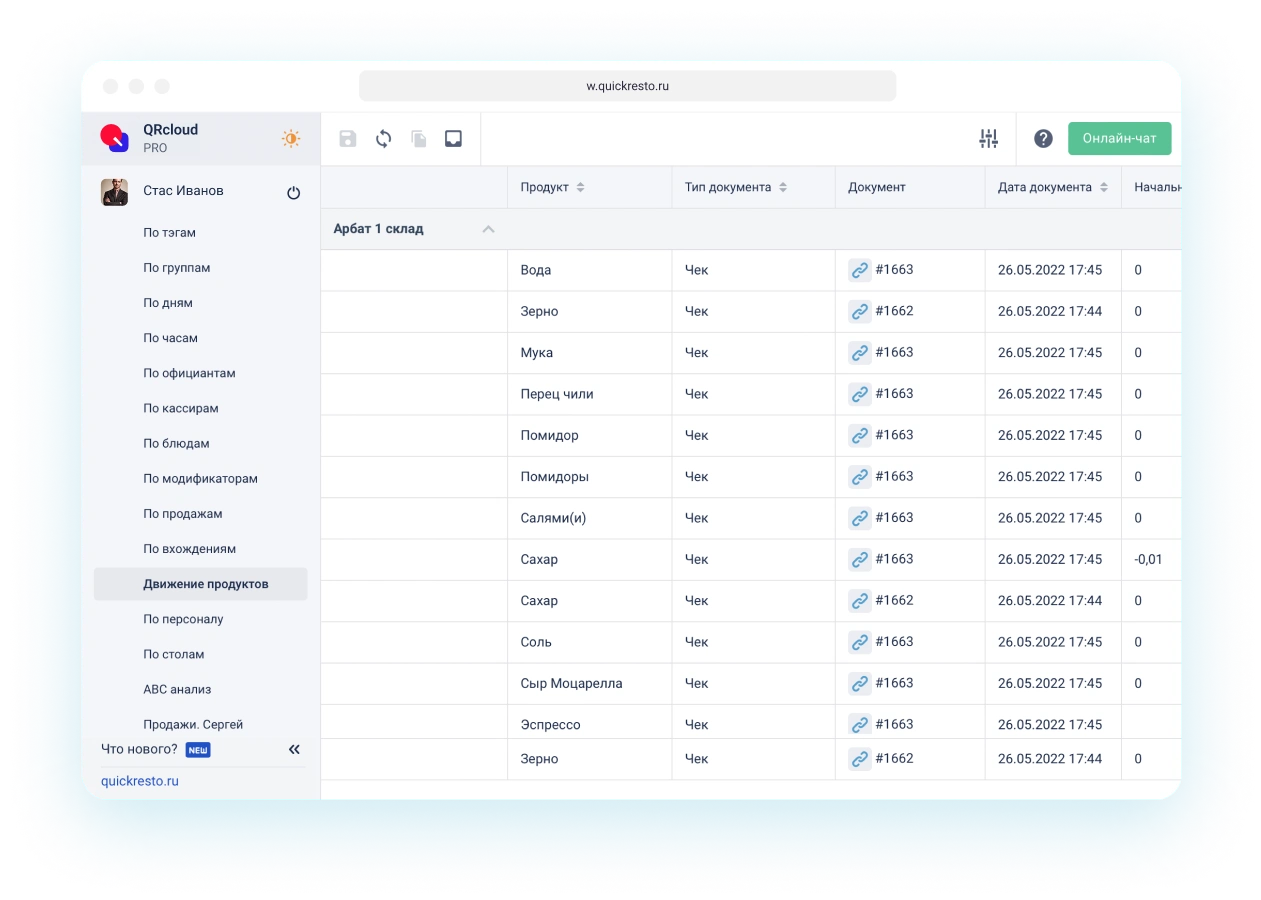
Task: Select ABC анализ in sidebar
Action: pyautogui.click(x=177, y=689)
